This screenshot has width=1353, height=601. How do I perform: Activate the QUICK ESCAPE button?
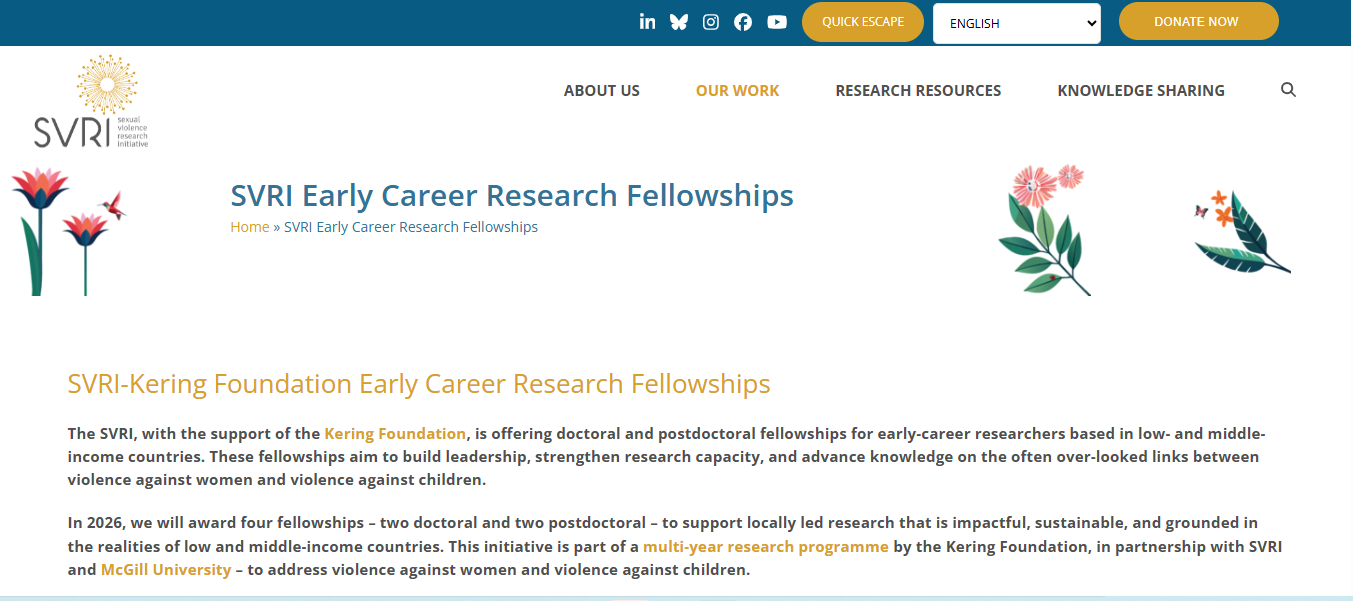pyautogui.click(x=862, y=20)
